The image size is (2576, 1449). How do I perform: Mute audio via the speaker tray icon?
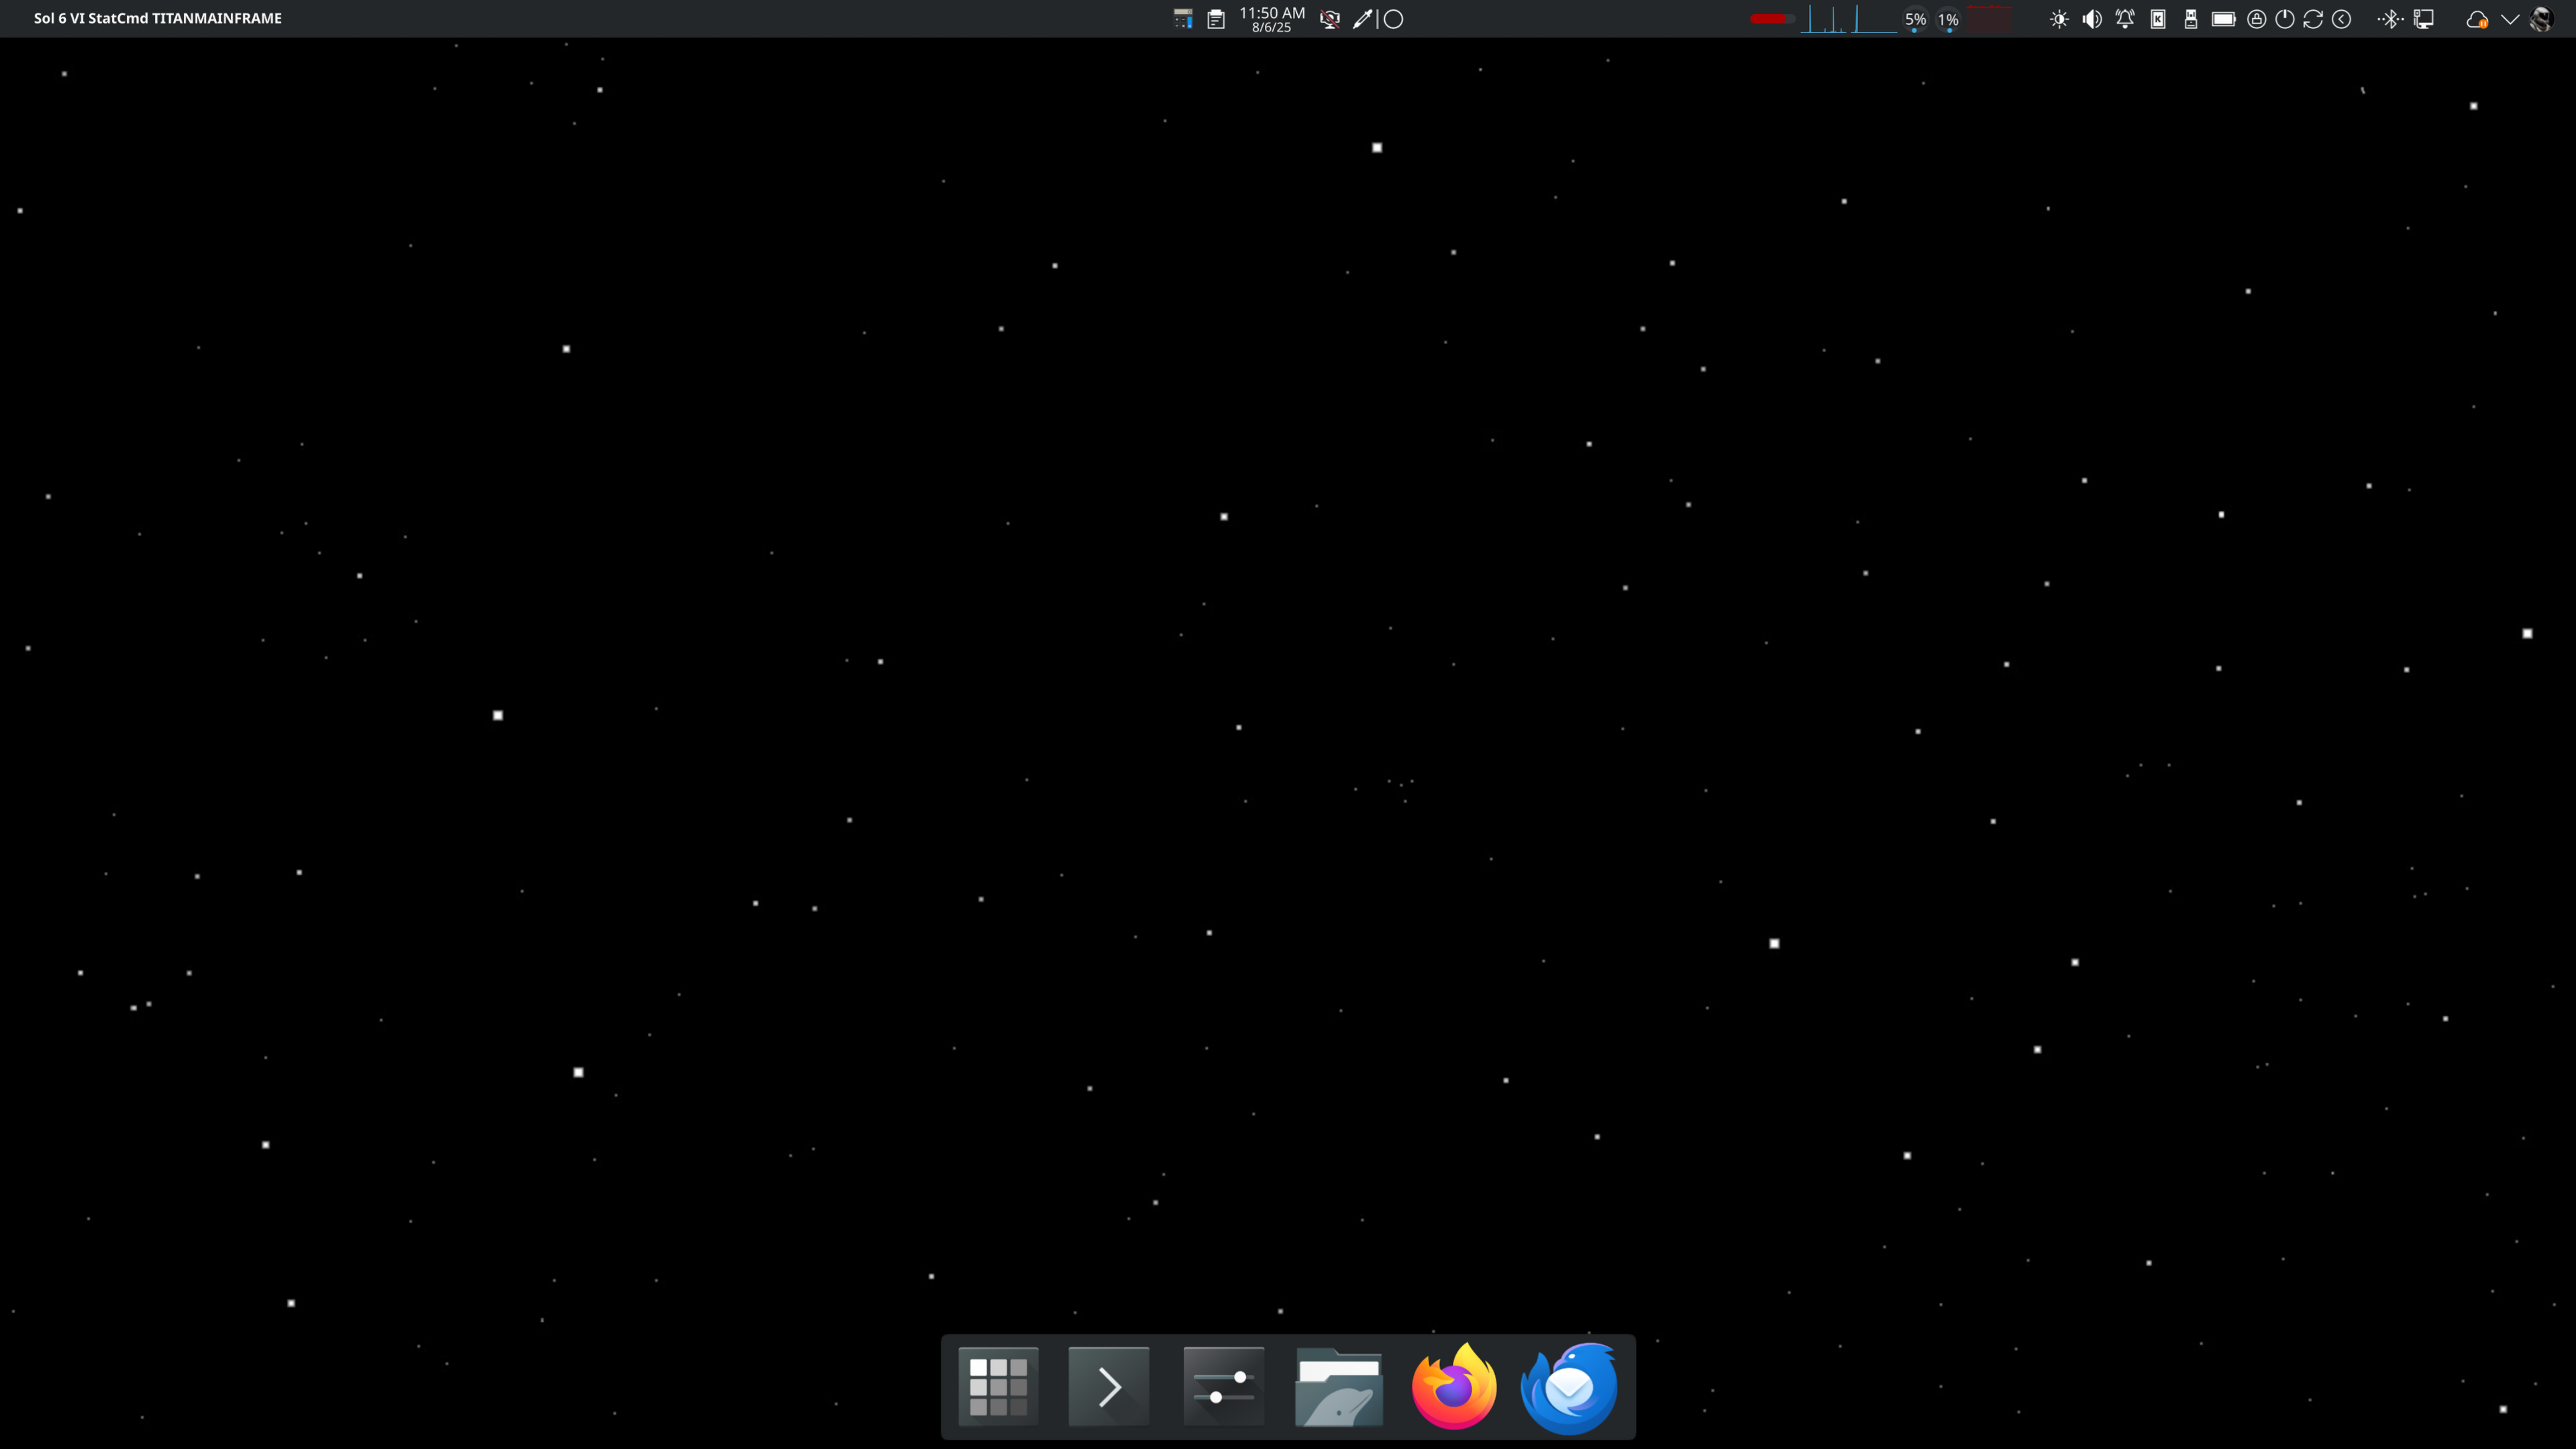(2092, 18)
